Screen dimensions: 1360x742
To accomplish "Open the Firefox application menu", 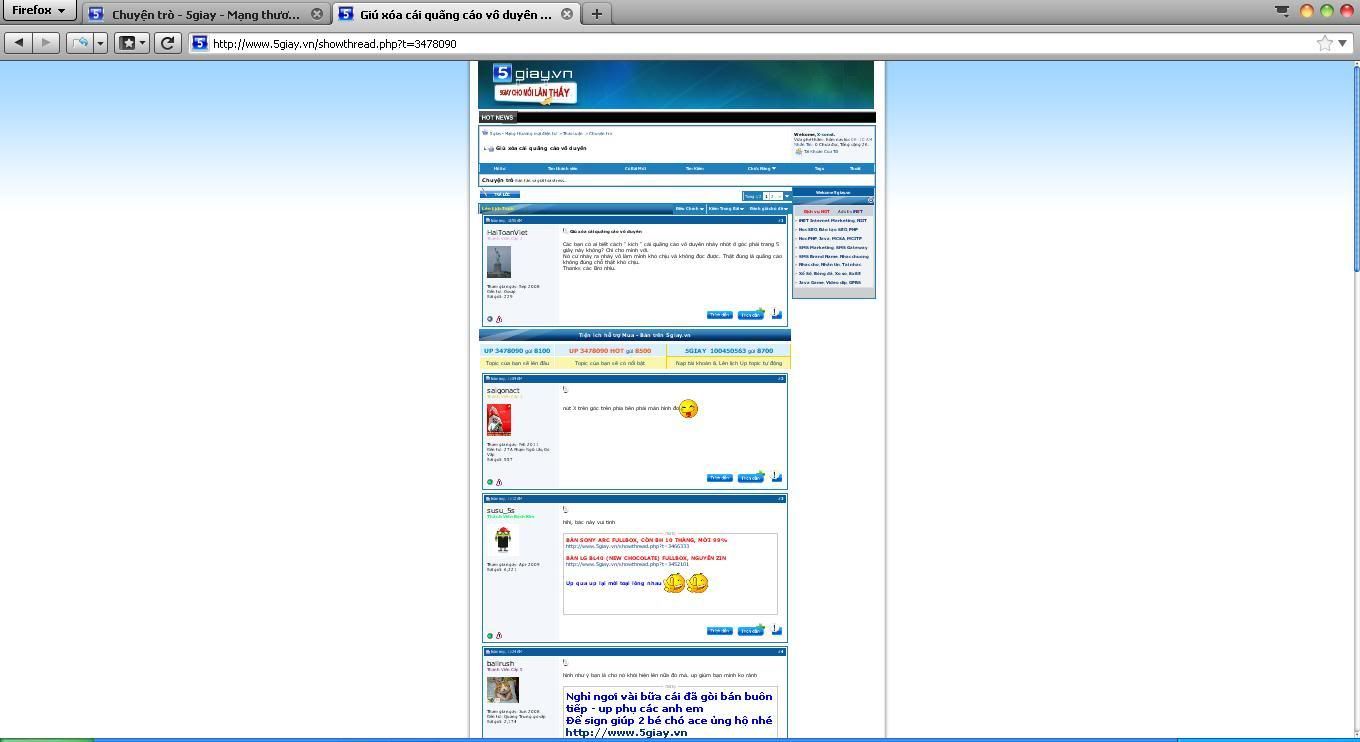I will coord(38,11).
